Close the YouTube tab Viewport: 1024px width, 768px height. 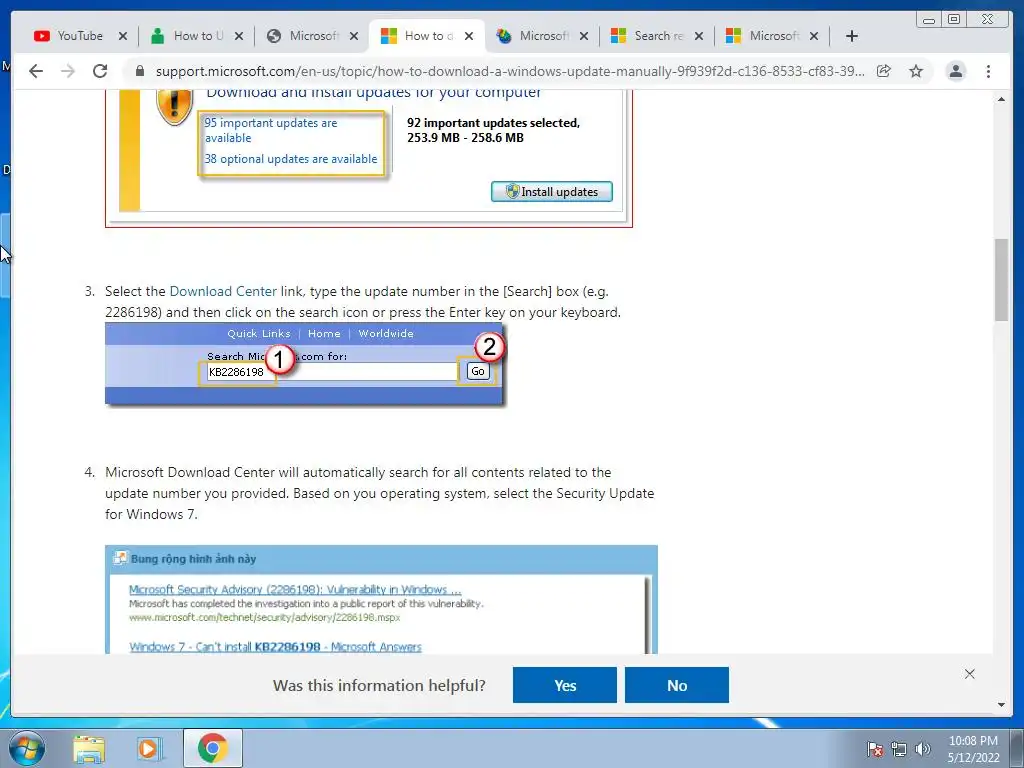123,36
